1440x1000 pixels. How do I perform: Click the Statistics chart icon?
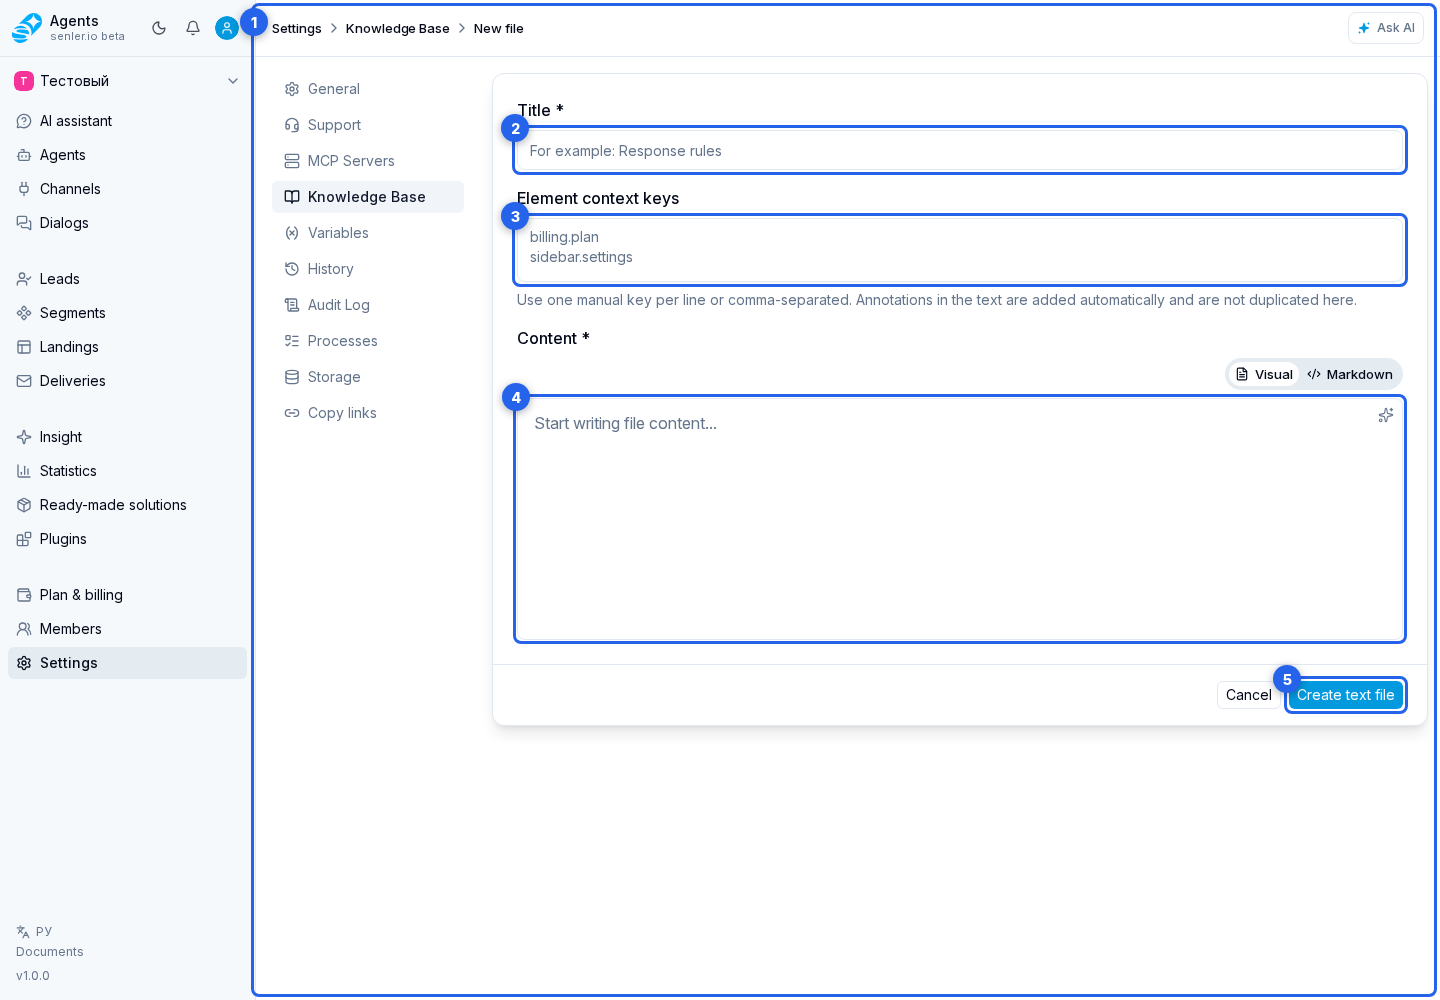pos(24,471)
